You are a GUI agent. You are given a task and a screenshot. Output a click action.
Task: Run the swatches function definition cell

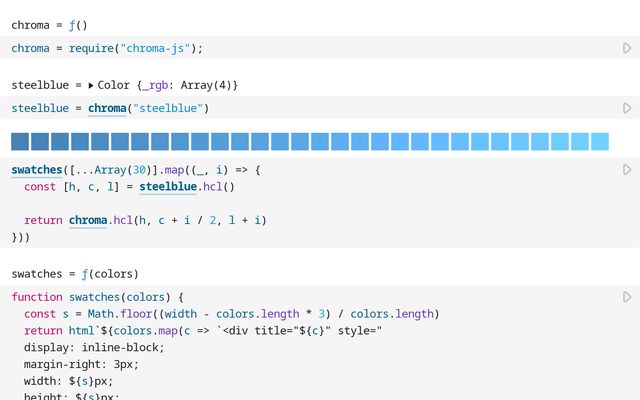coord(627,297)
